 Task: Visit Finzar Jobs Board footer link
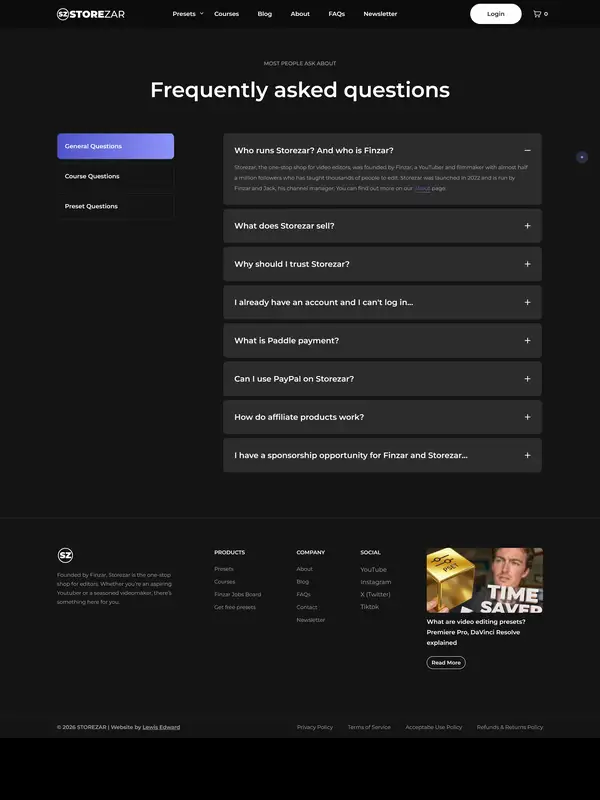tap(238, 594)
